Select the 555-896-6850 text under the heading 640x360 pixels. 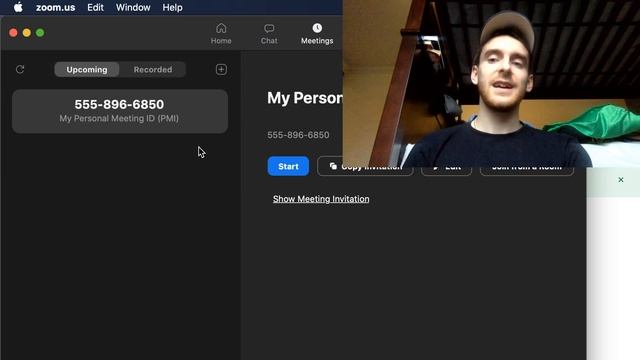tap(298, 135)
